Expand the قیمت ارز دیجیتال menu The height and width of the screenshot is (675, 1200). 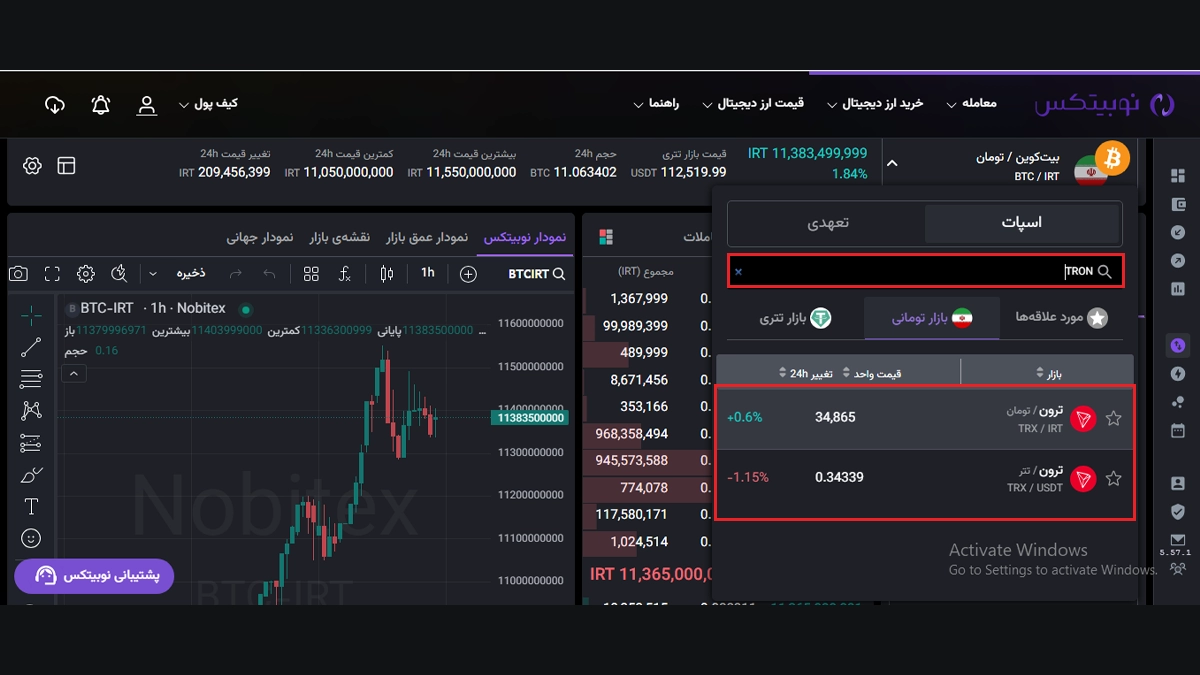(x=753, y=104)
